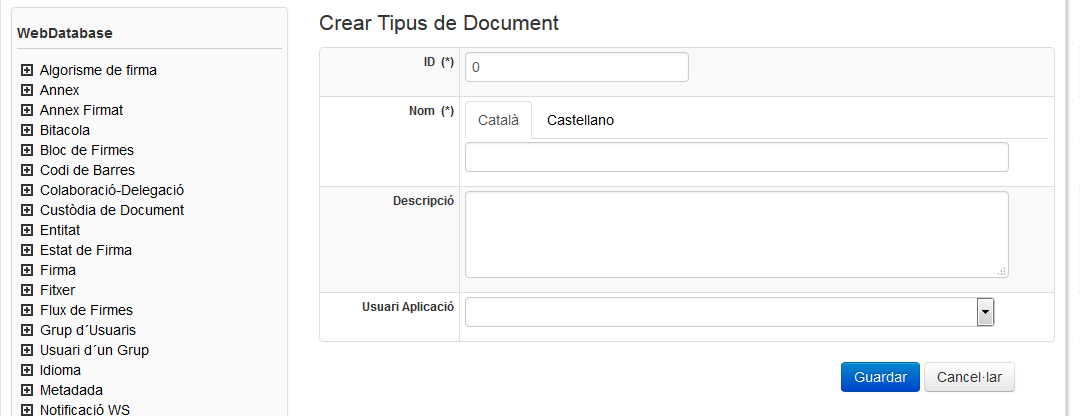Select the Català language tab
Viewport: 1080px width, 416px height.
(x=498, y=120)
